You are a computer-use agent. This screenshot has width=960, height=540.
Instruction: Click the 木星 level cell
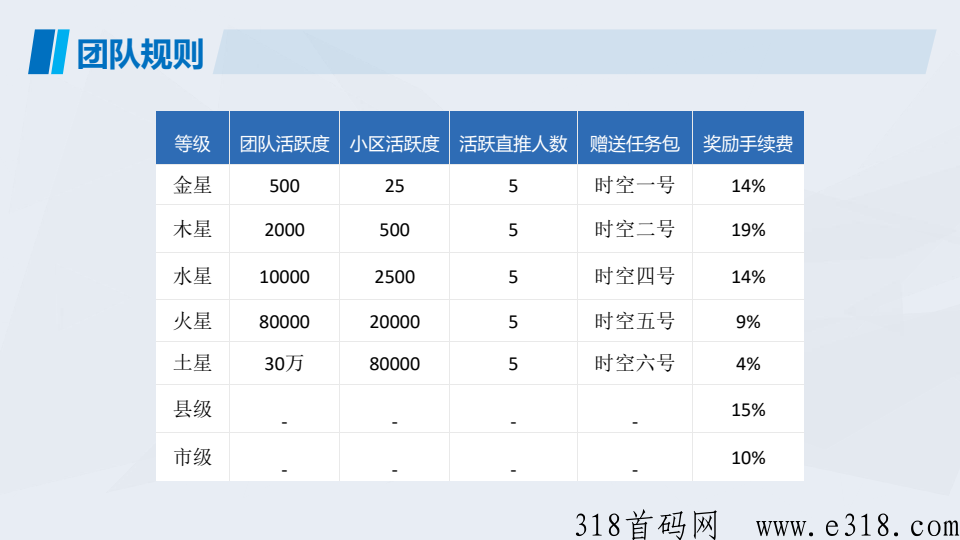click(x=192, y=229)
